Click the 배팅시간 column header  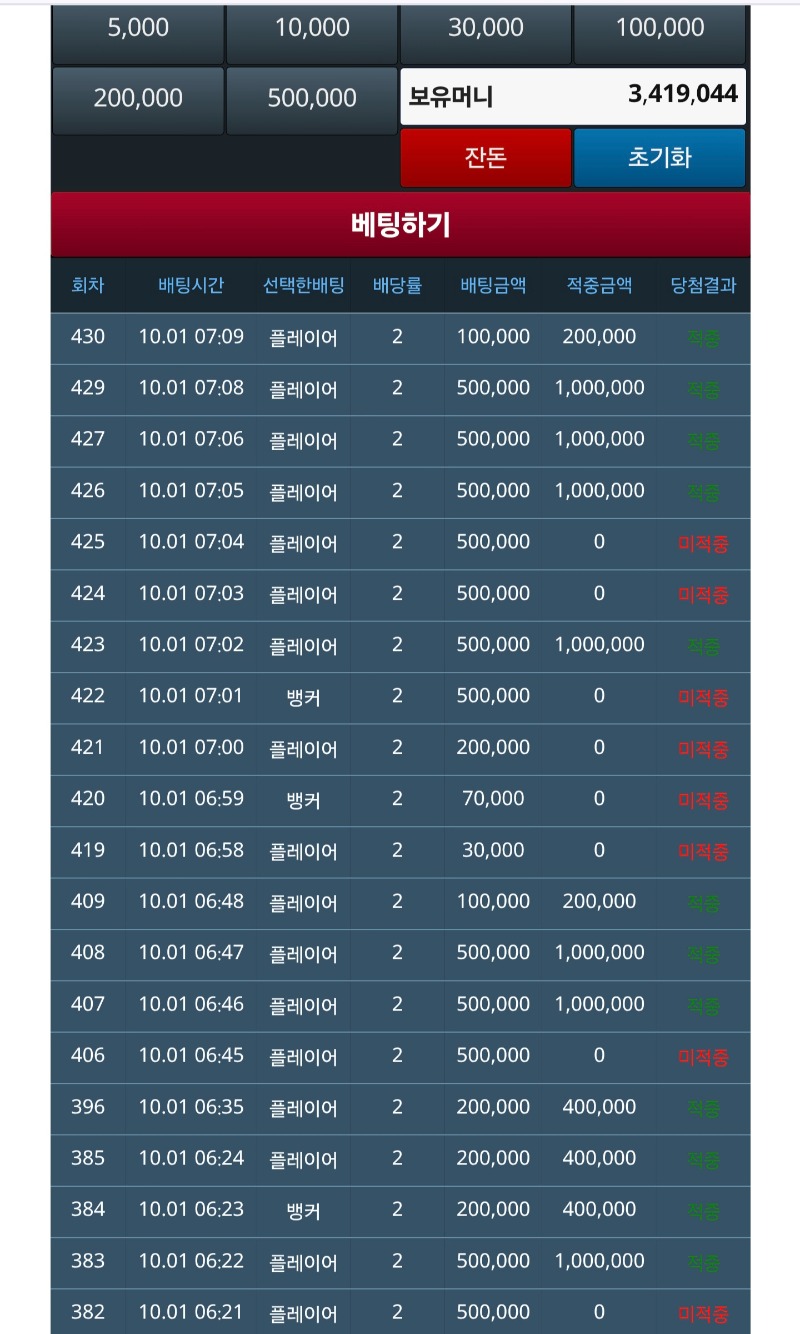191,285
